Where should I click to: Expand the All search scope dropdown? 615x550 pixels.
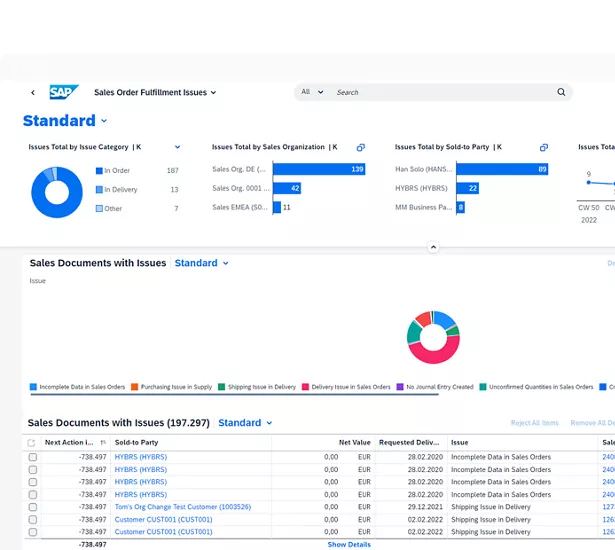[x=312, y=92]
